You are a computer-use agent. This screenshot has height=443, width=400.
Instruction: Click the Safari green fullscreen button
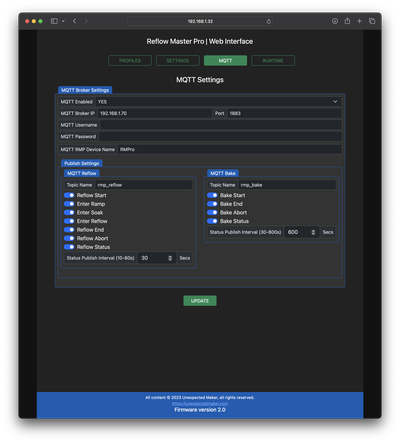click(x=40, y=21)
